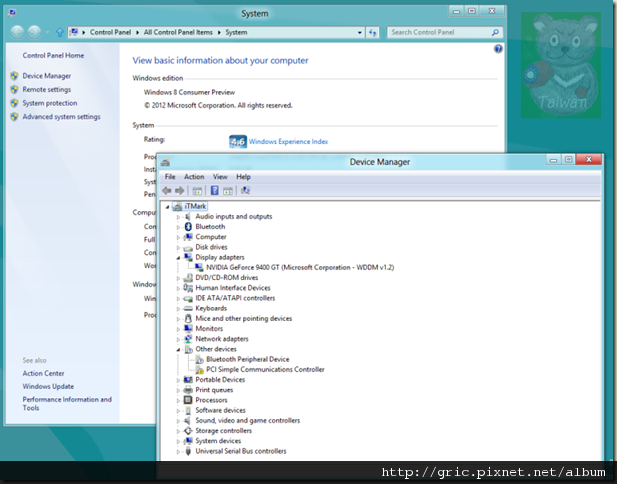The image size is (617, 484).
Task: Click the PCI Simple Communications Controller warning icon
Action: tap(200, 369)
